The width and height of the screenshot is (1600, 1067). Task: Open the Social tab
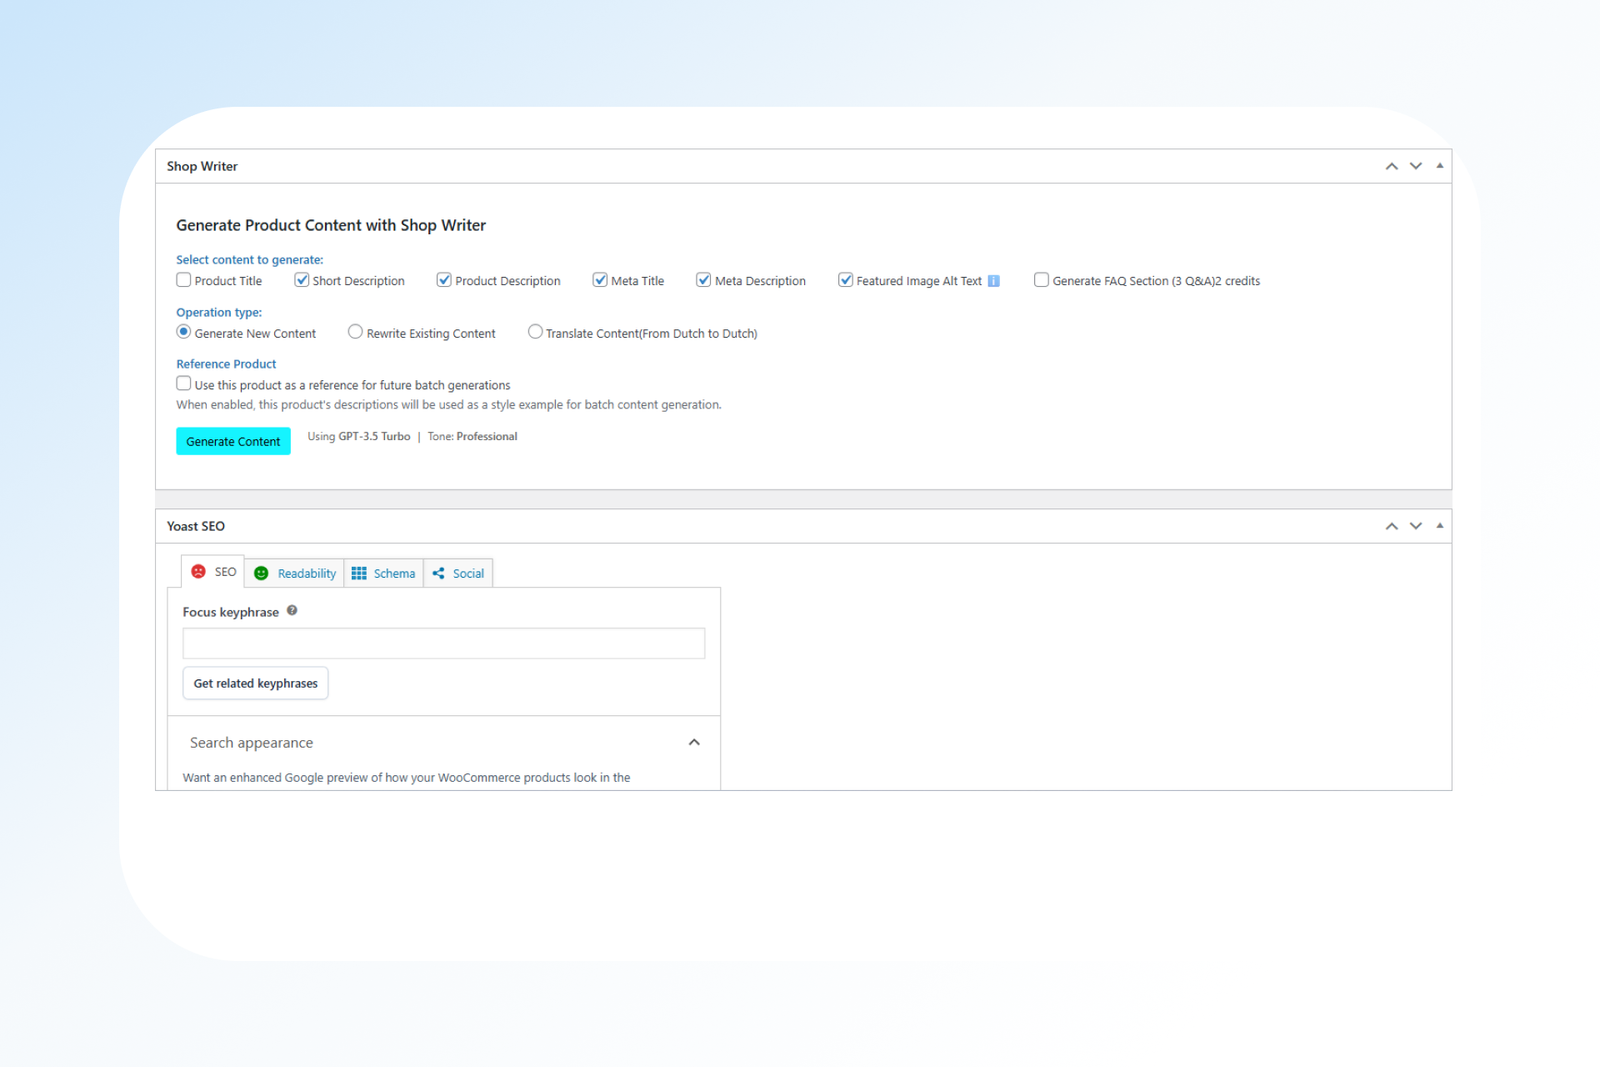point(459,573)
